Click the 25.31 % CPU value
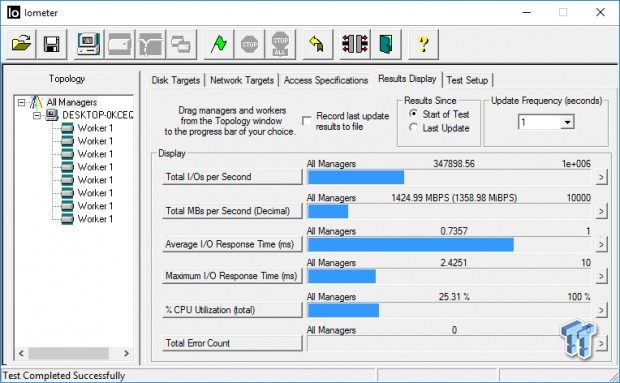The width and height of the screenshot is (620, 383). (454, 297)
